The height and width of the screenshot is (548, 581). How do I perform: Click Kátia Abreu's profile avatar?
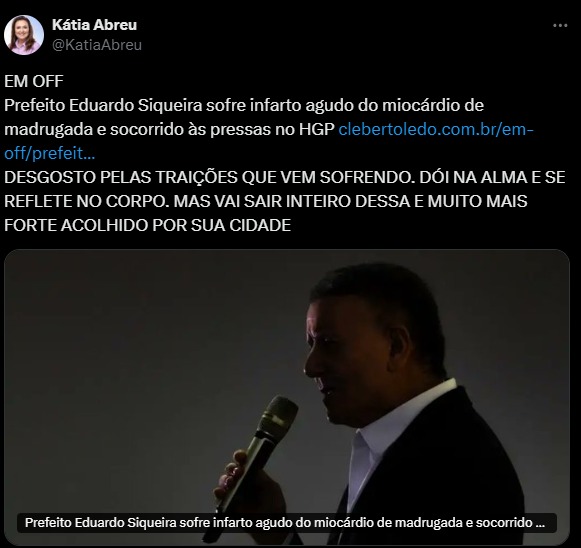point(24,35)
